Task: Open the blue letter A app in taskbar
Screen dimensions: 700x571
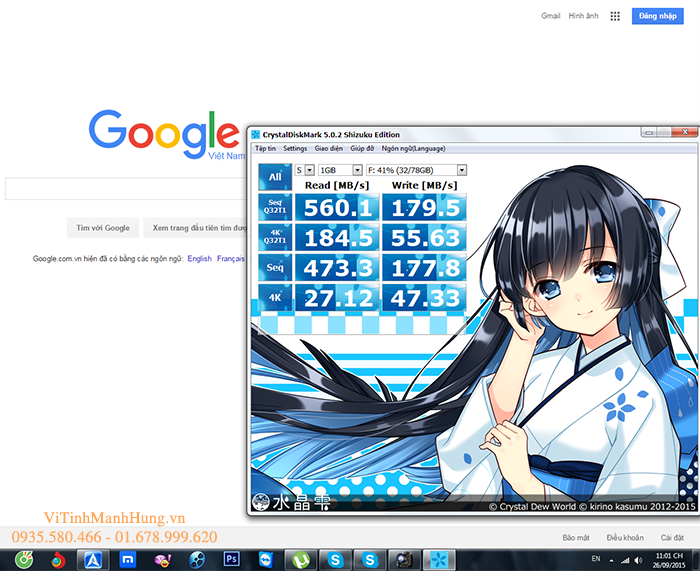Action: 93,560
